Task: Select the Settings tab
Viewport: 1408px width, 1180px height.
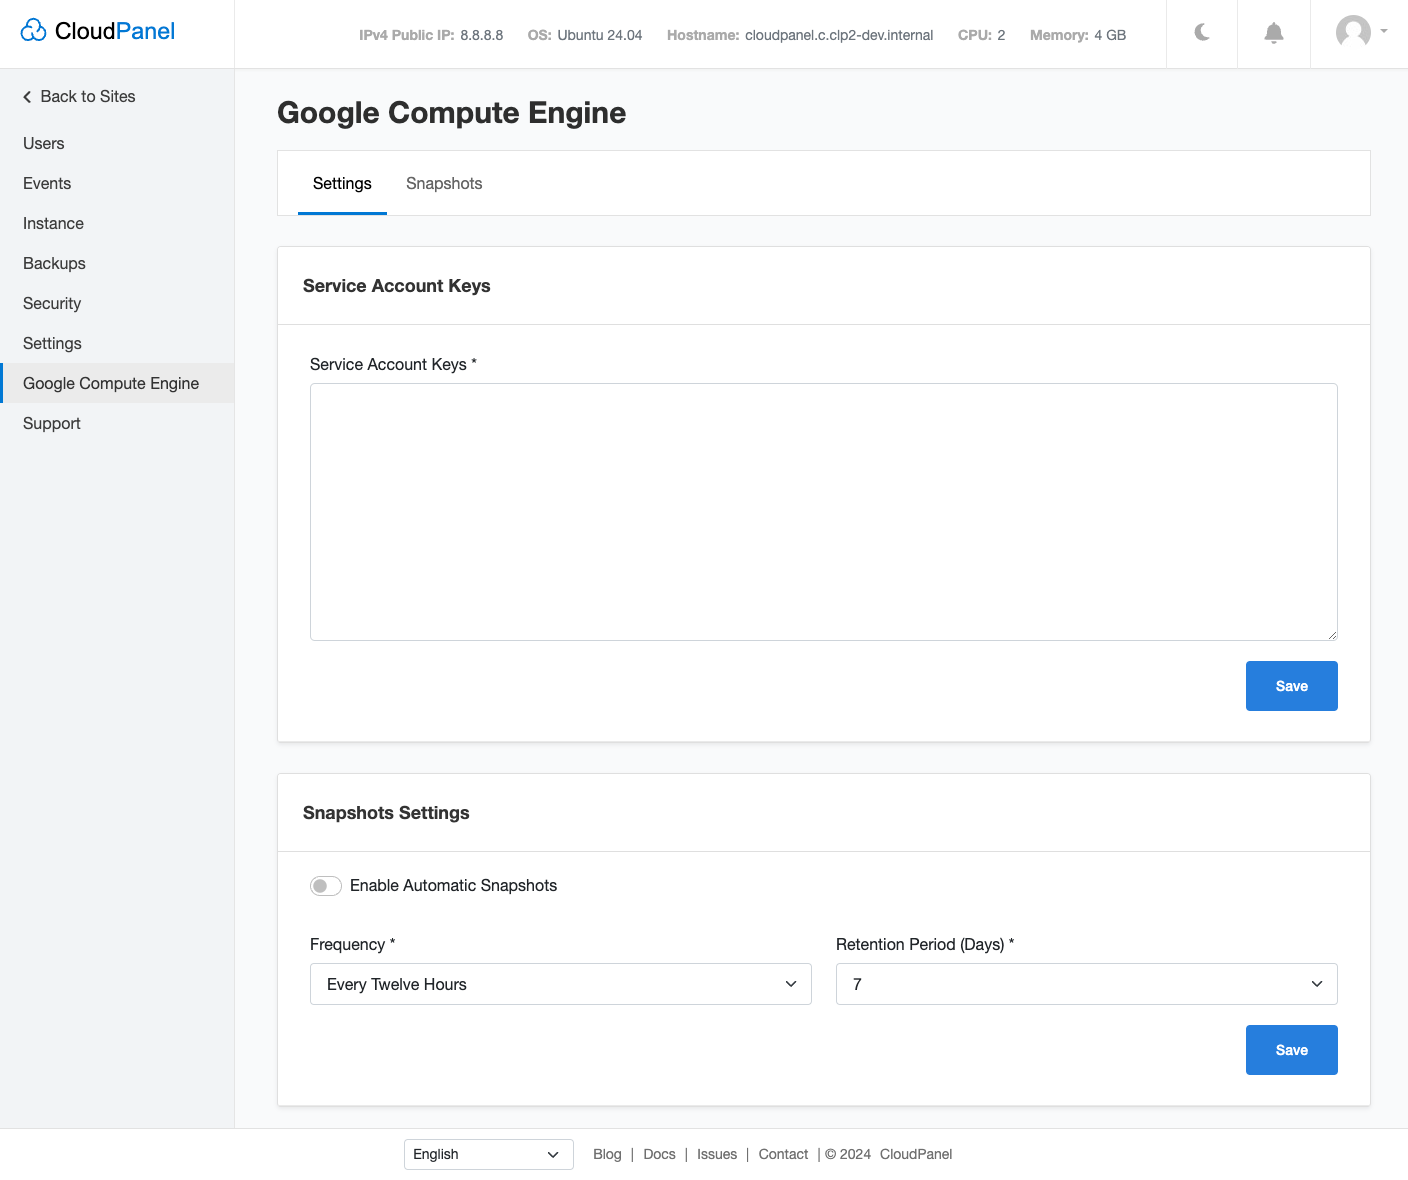Action: tap(342, 183)
